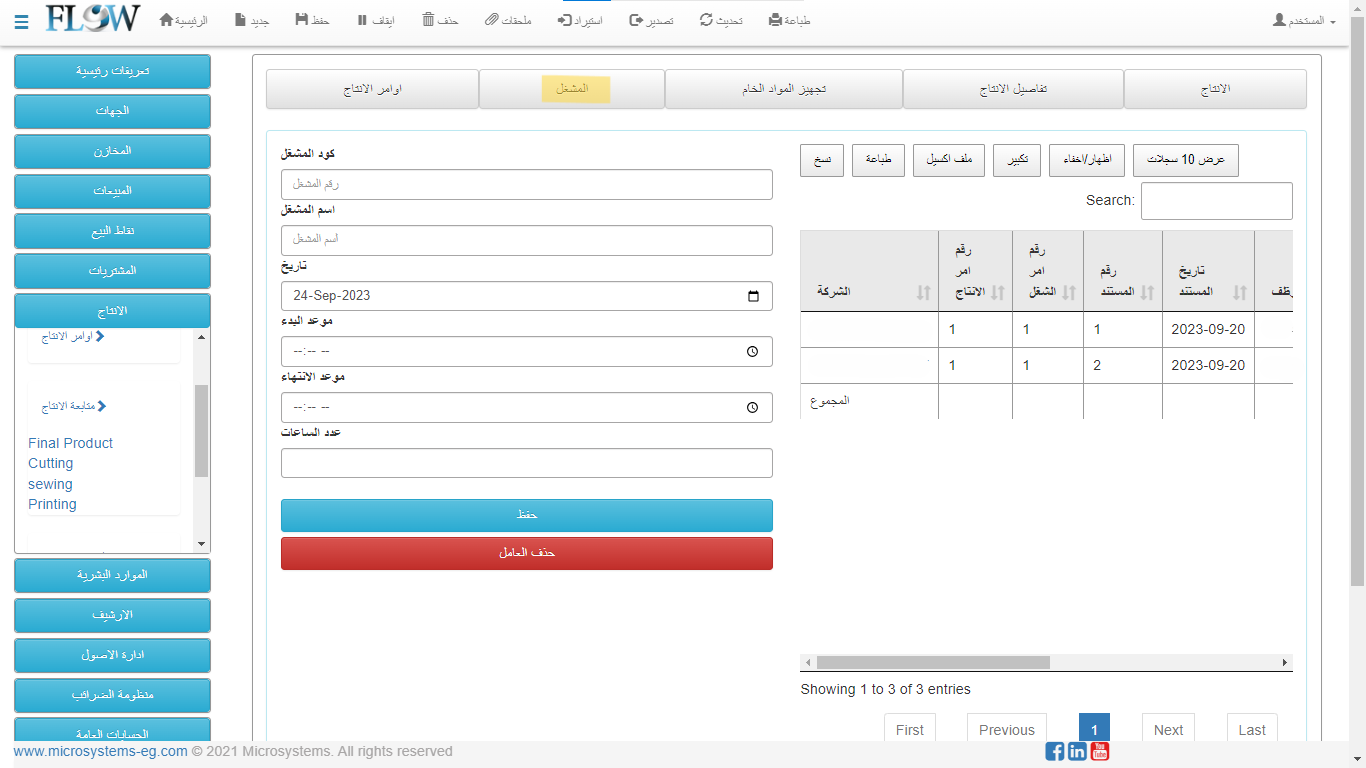
Task: Toggle column visibility with اظهار/اخفاء button
Action: [x=1087, y=160]
